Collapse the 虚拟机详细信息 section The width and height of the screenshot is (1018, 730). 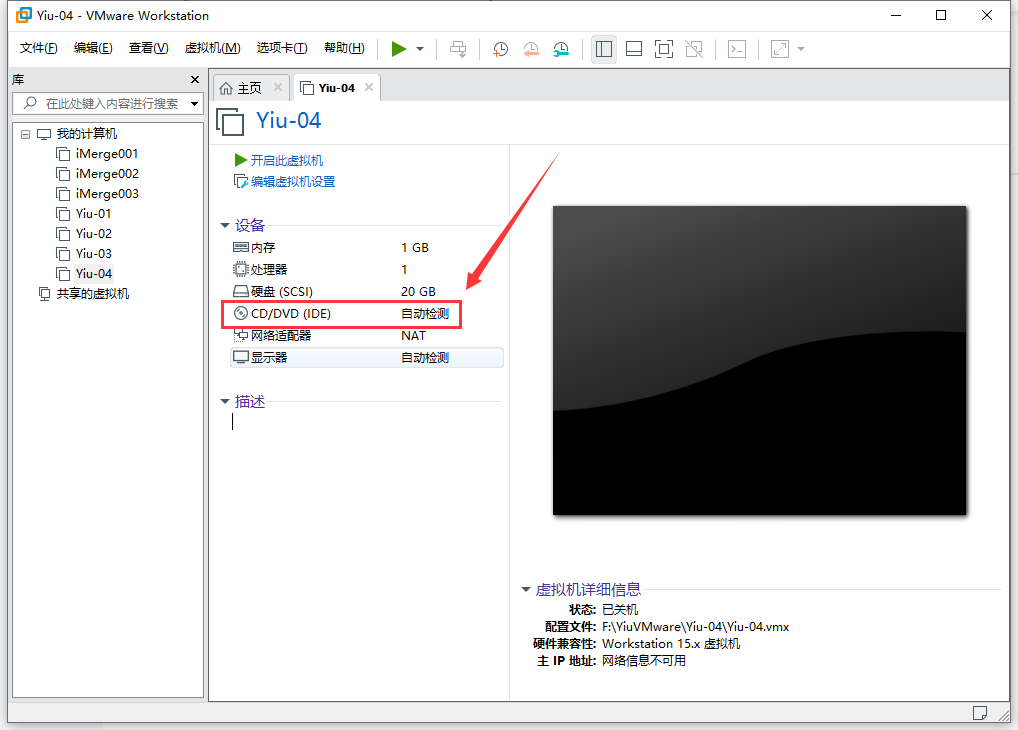526,590
